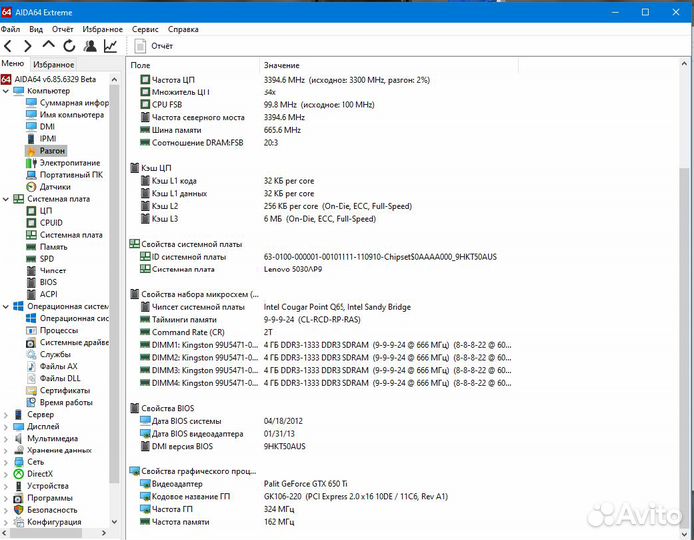Open the graph chart toolbar icon
This screenshot has width=694, height=540.
pos(110,46)
